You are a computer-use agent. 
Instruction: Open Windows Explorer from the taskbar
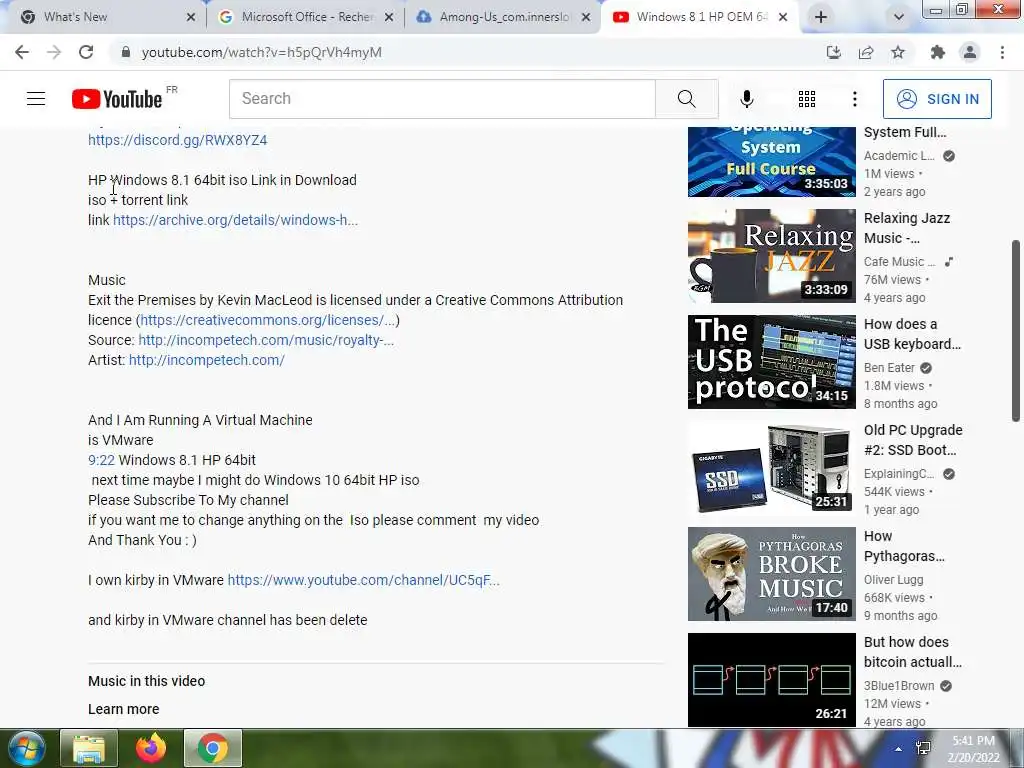pyautogui.click(x=89, y=748)
